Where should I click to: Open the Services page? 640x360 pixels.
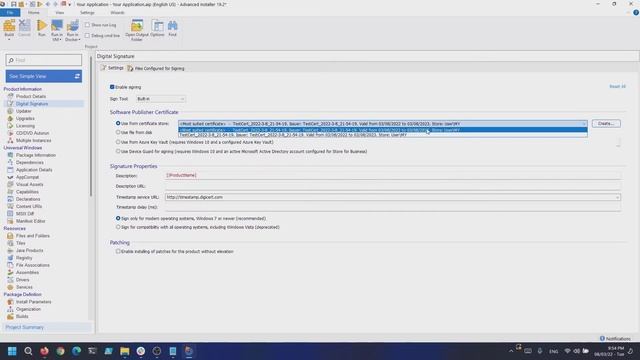pyautogui.click(x=24, y=287)
